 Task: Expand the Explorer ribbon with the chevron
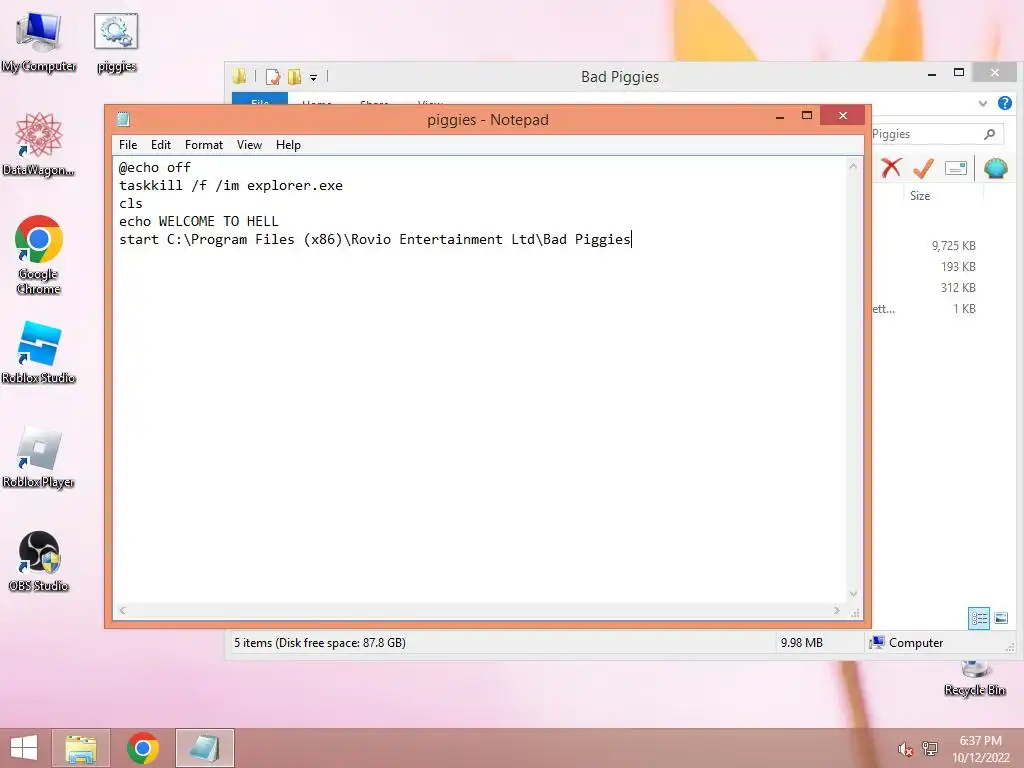[x=983, y=103]
